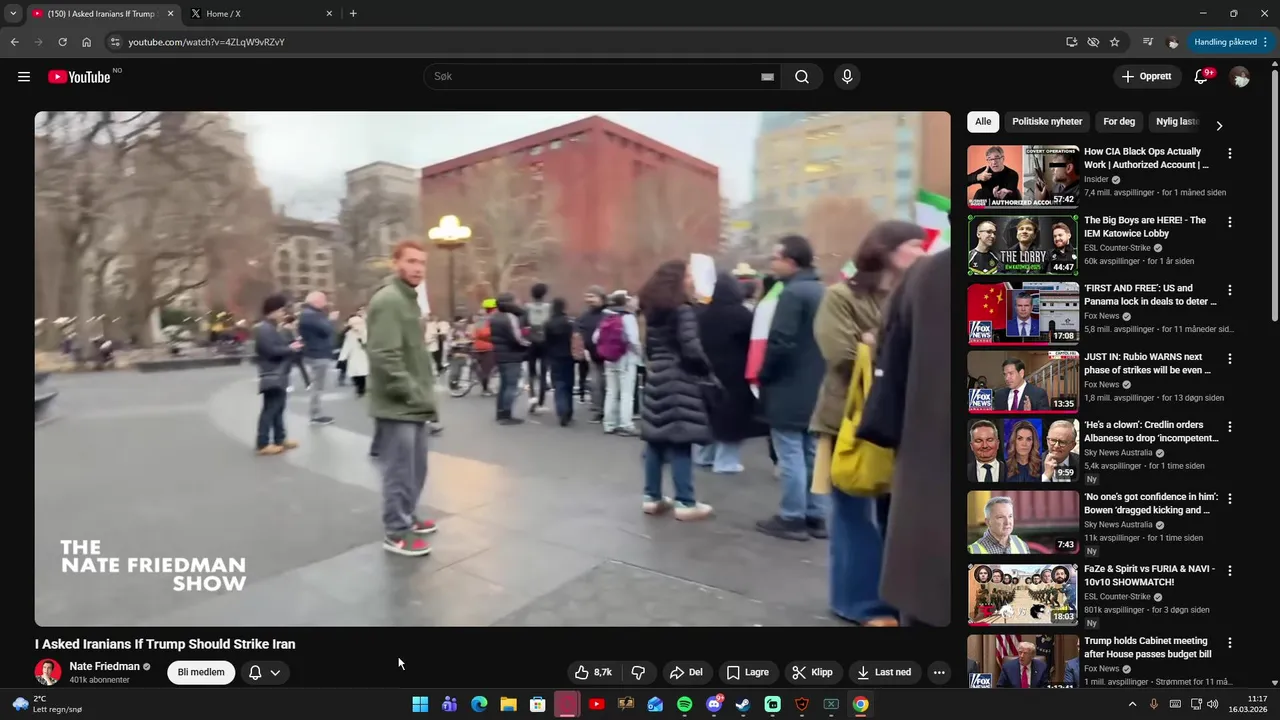
Task: Click the main video player
Action: 492,368
